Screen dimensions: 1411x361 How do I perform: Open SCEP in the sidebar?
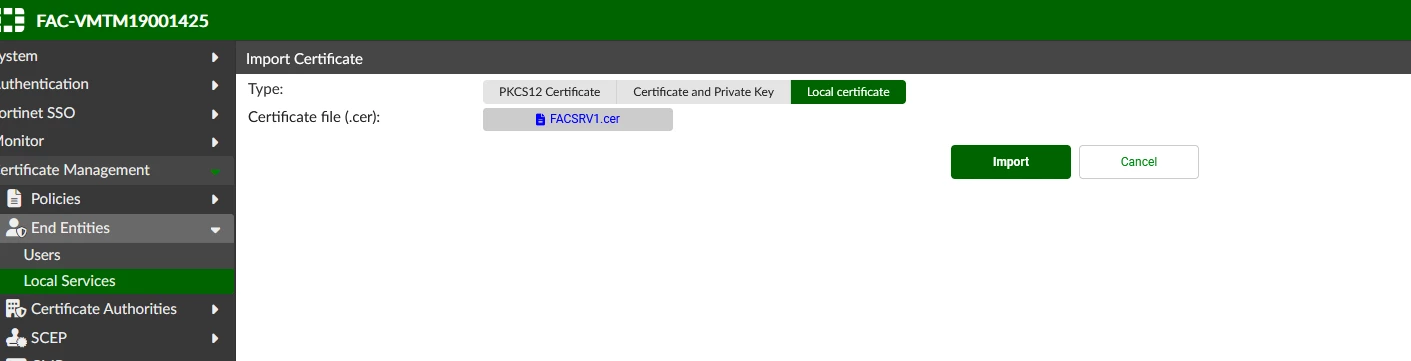point(117,338)
